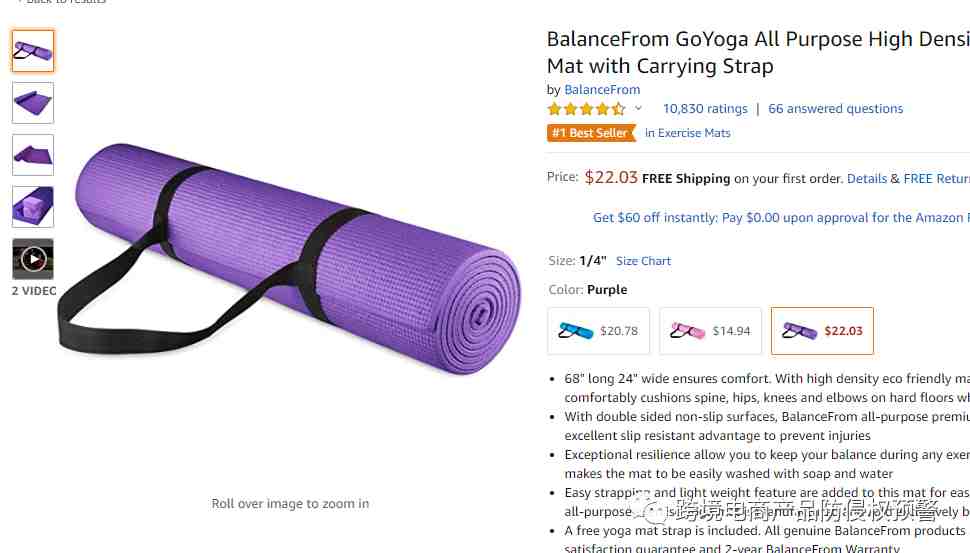Expand the star rating dropdown arrow

pyautogui.click(x=638, y=108)
